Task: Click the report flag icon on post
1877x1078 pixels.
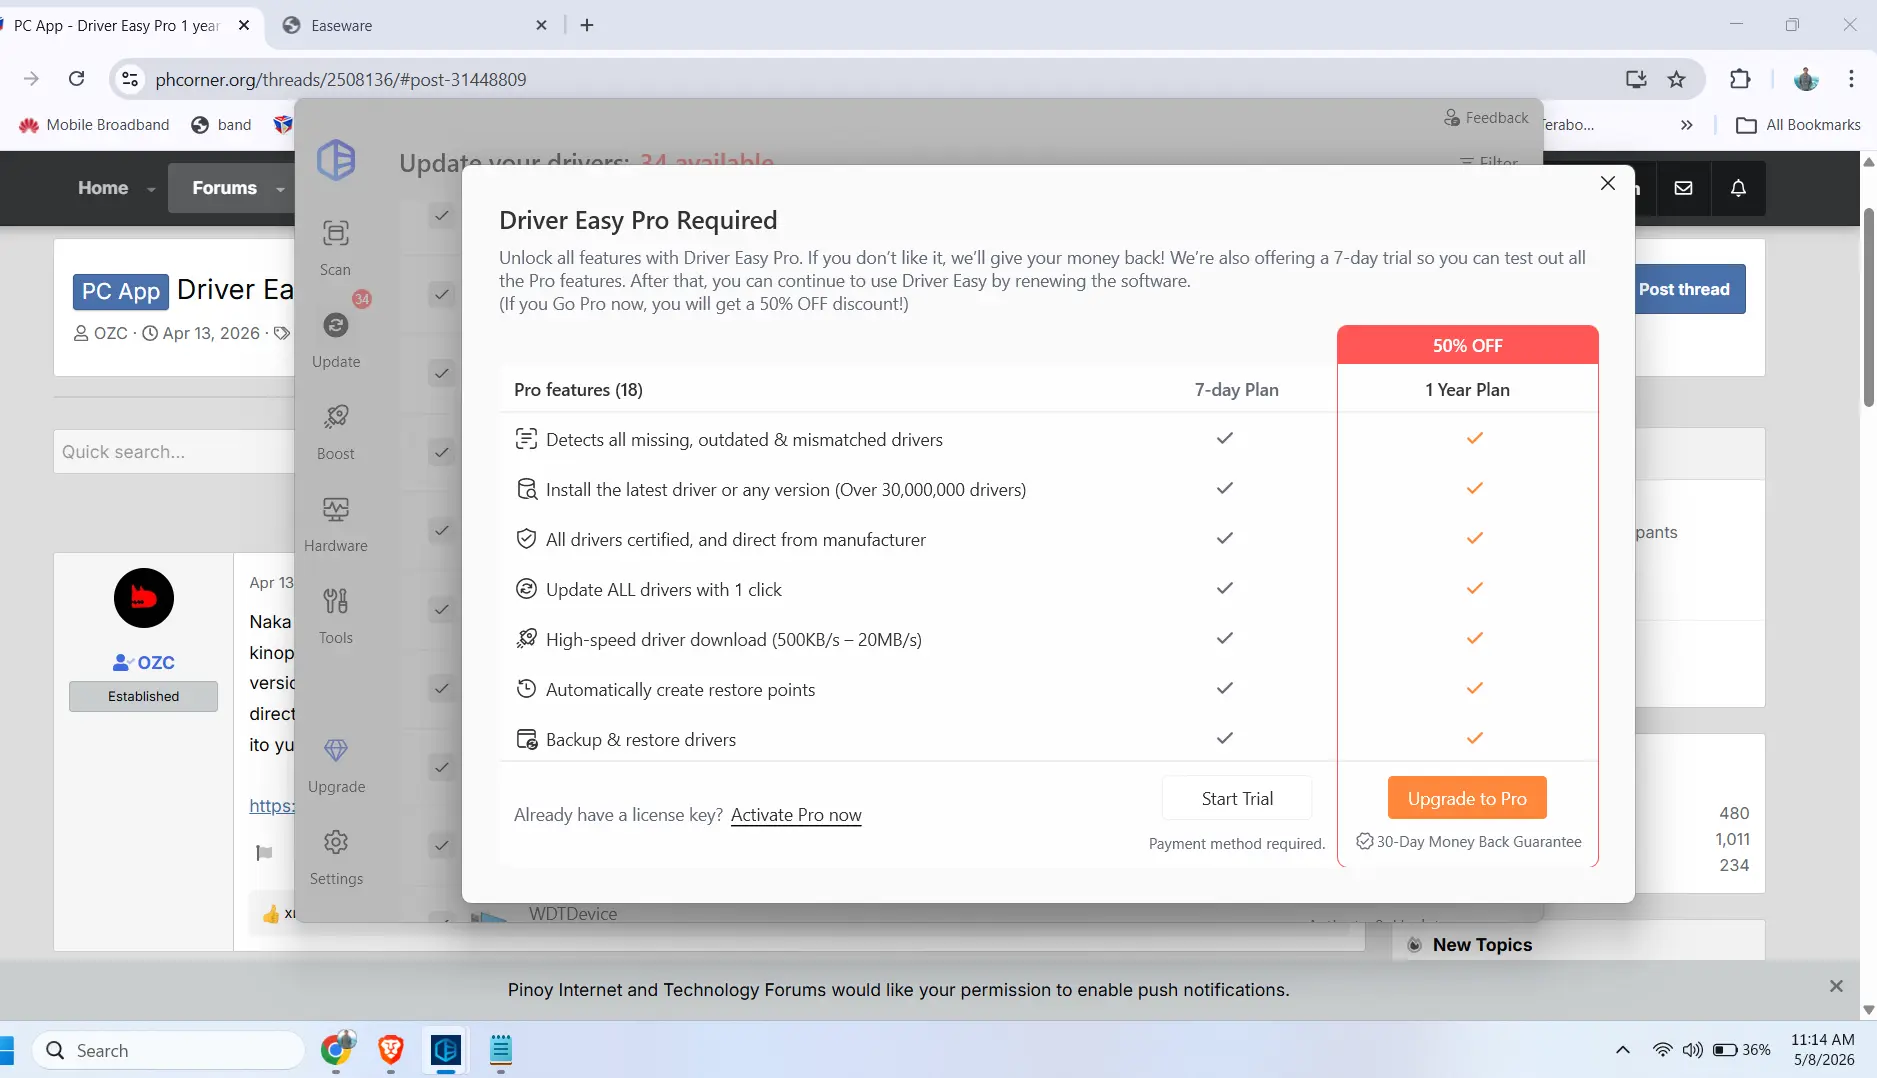Action: coord(264,853)
